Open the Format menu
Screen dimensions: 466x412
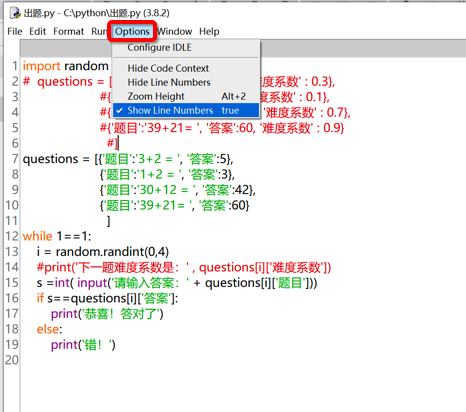(68, 31)
